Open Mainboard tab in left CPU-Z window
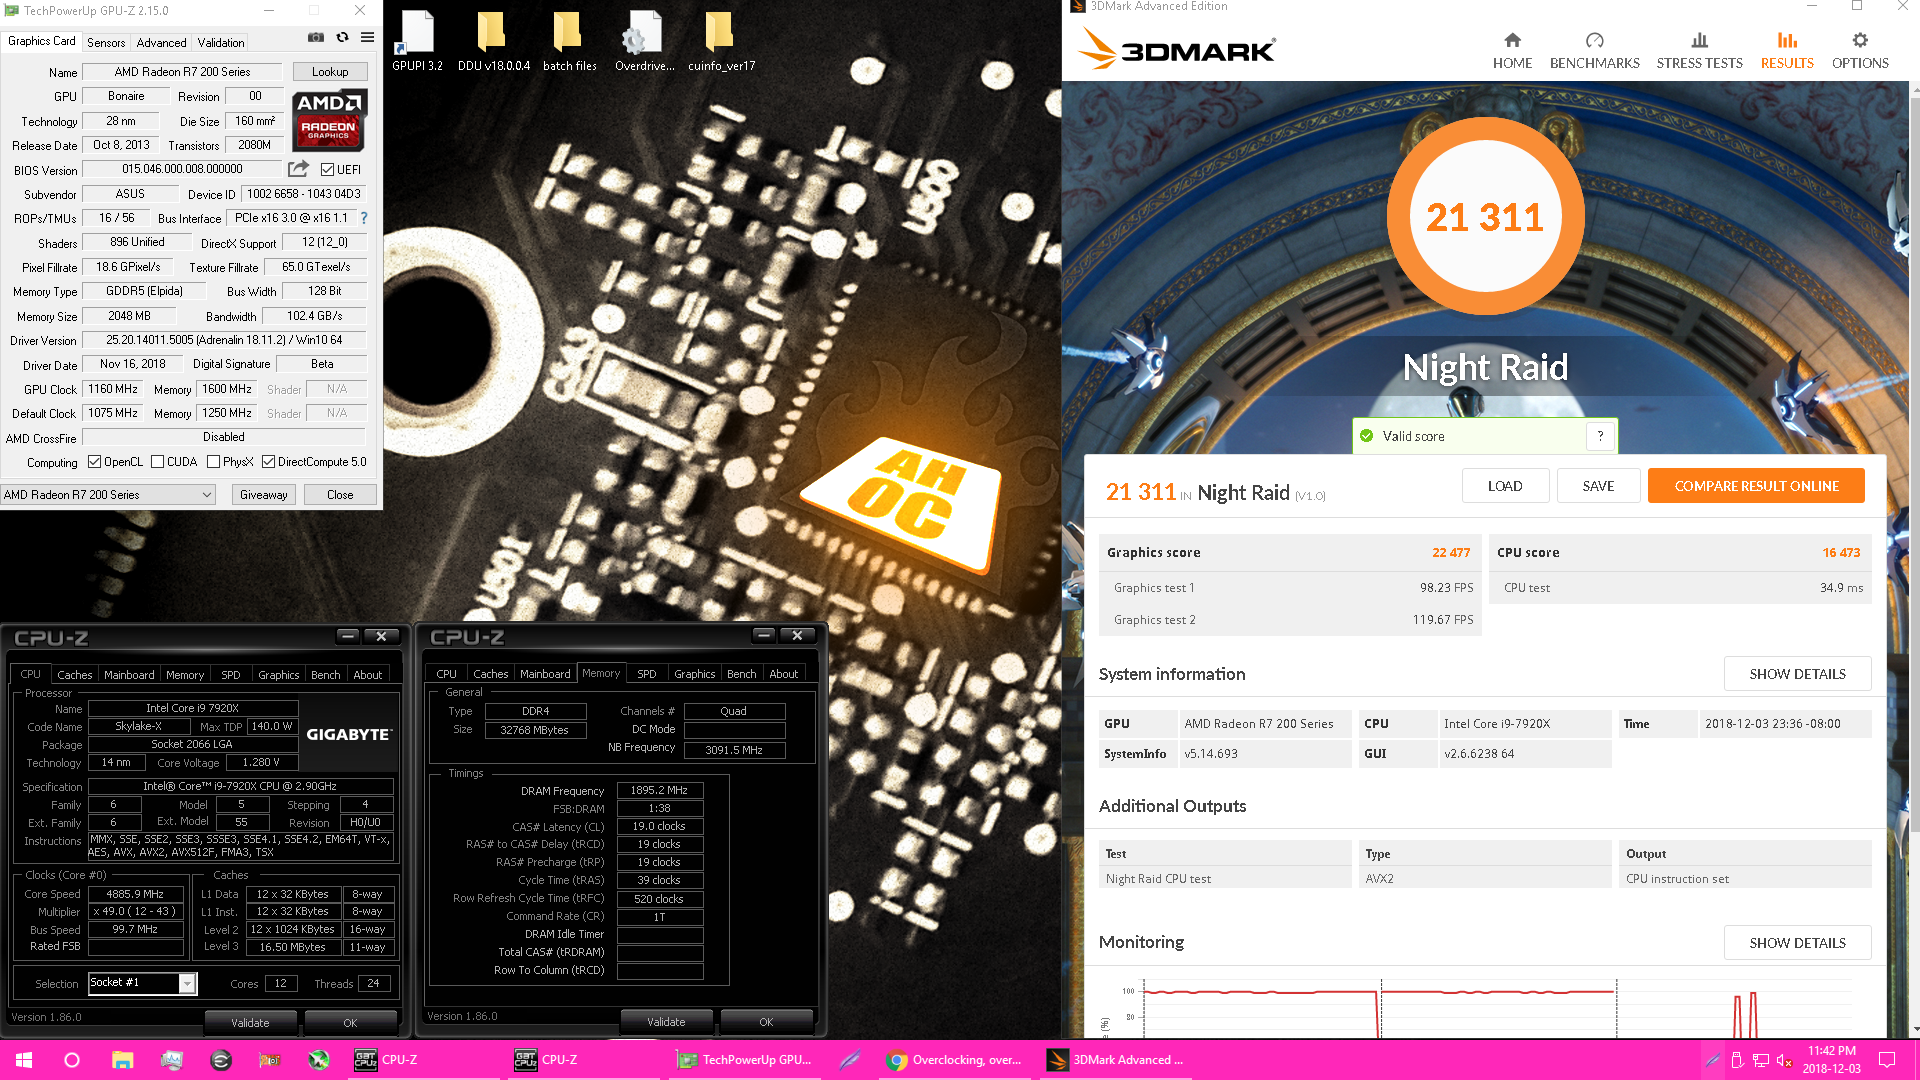 coord(129,675)
